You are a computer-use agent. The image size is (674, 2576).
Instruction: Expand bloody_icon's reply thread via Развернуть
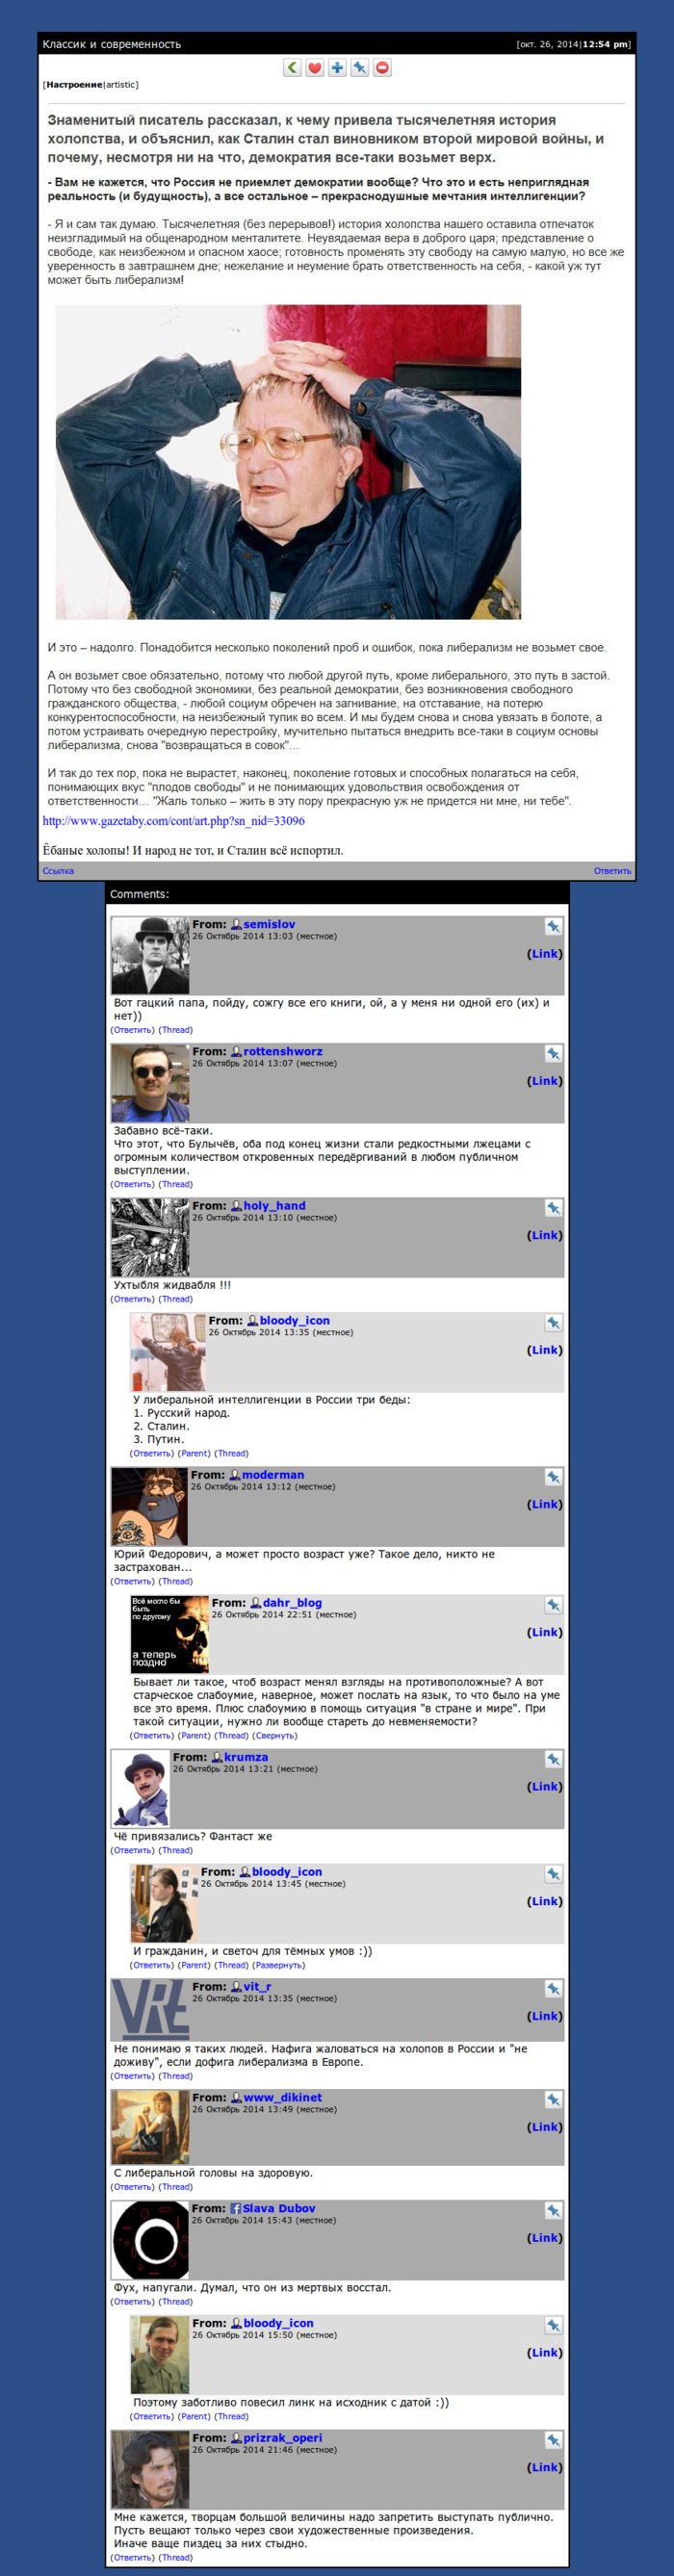277,1964
